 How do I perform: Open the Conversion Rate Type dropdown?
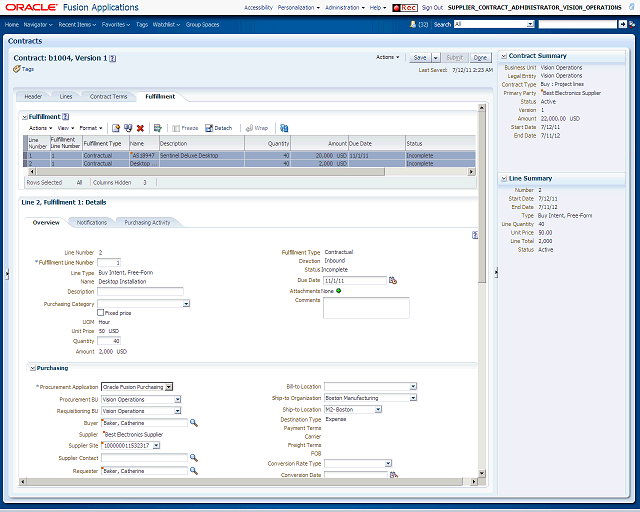[x=388, y=463]
